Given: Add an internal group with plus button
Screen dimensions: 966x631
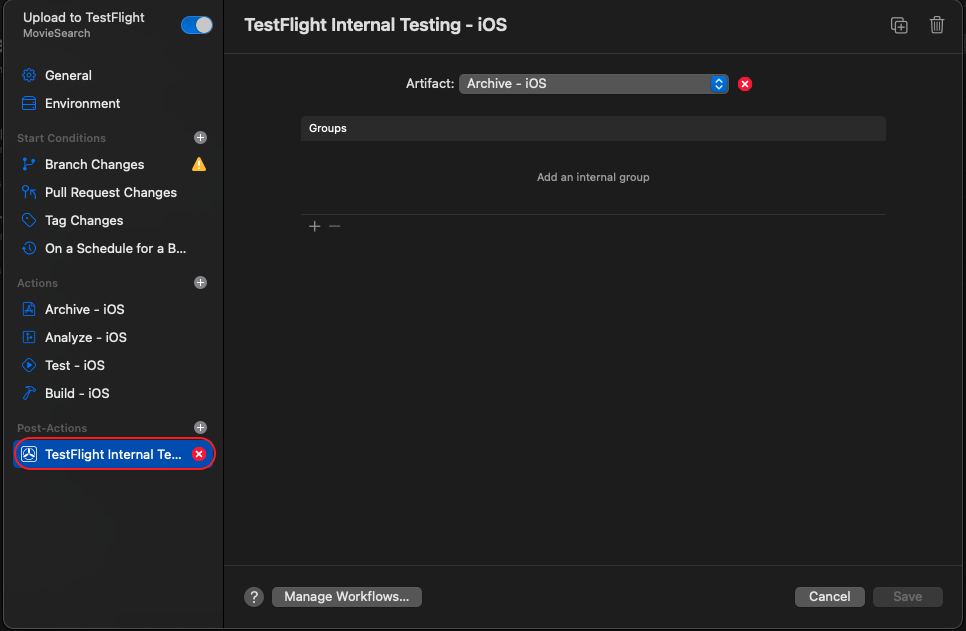Looking at the screenshot, I should 314,227.
